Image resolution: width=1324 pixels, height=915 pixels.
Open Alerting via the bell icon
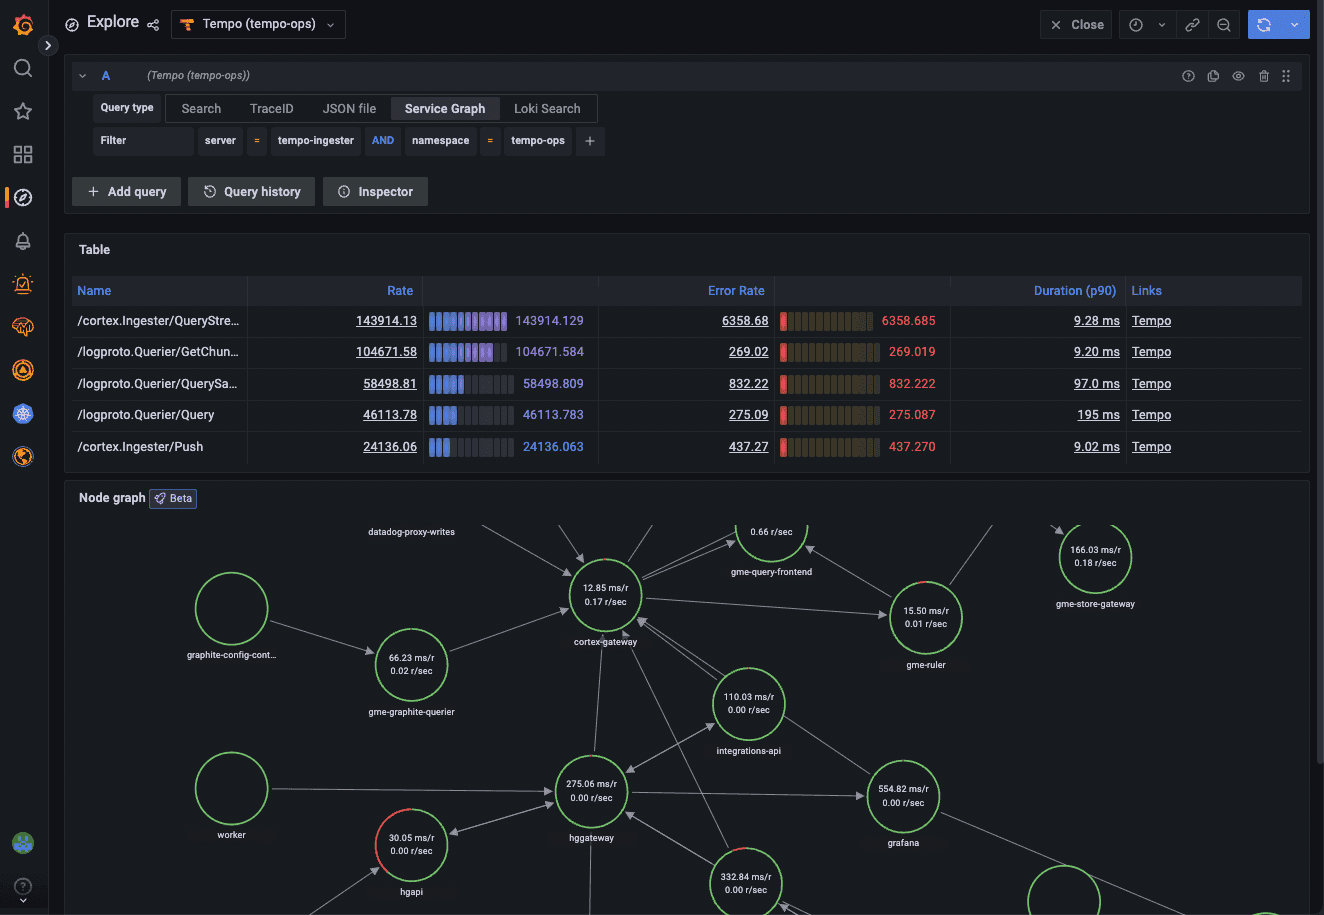[x=23, y=240]
